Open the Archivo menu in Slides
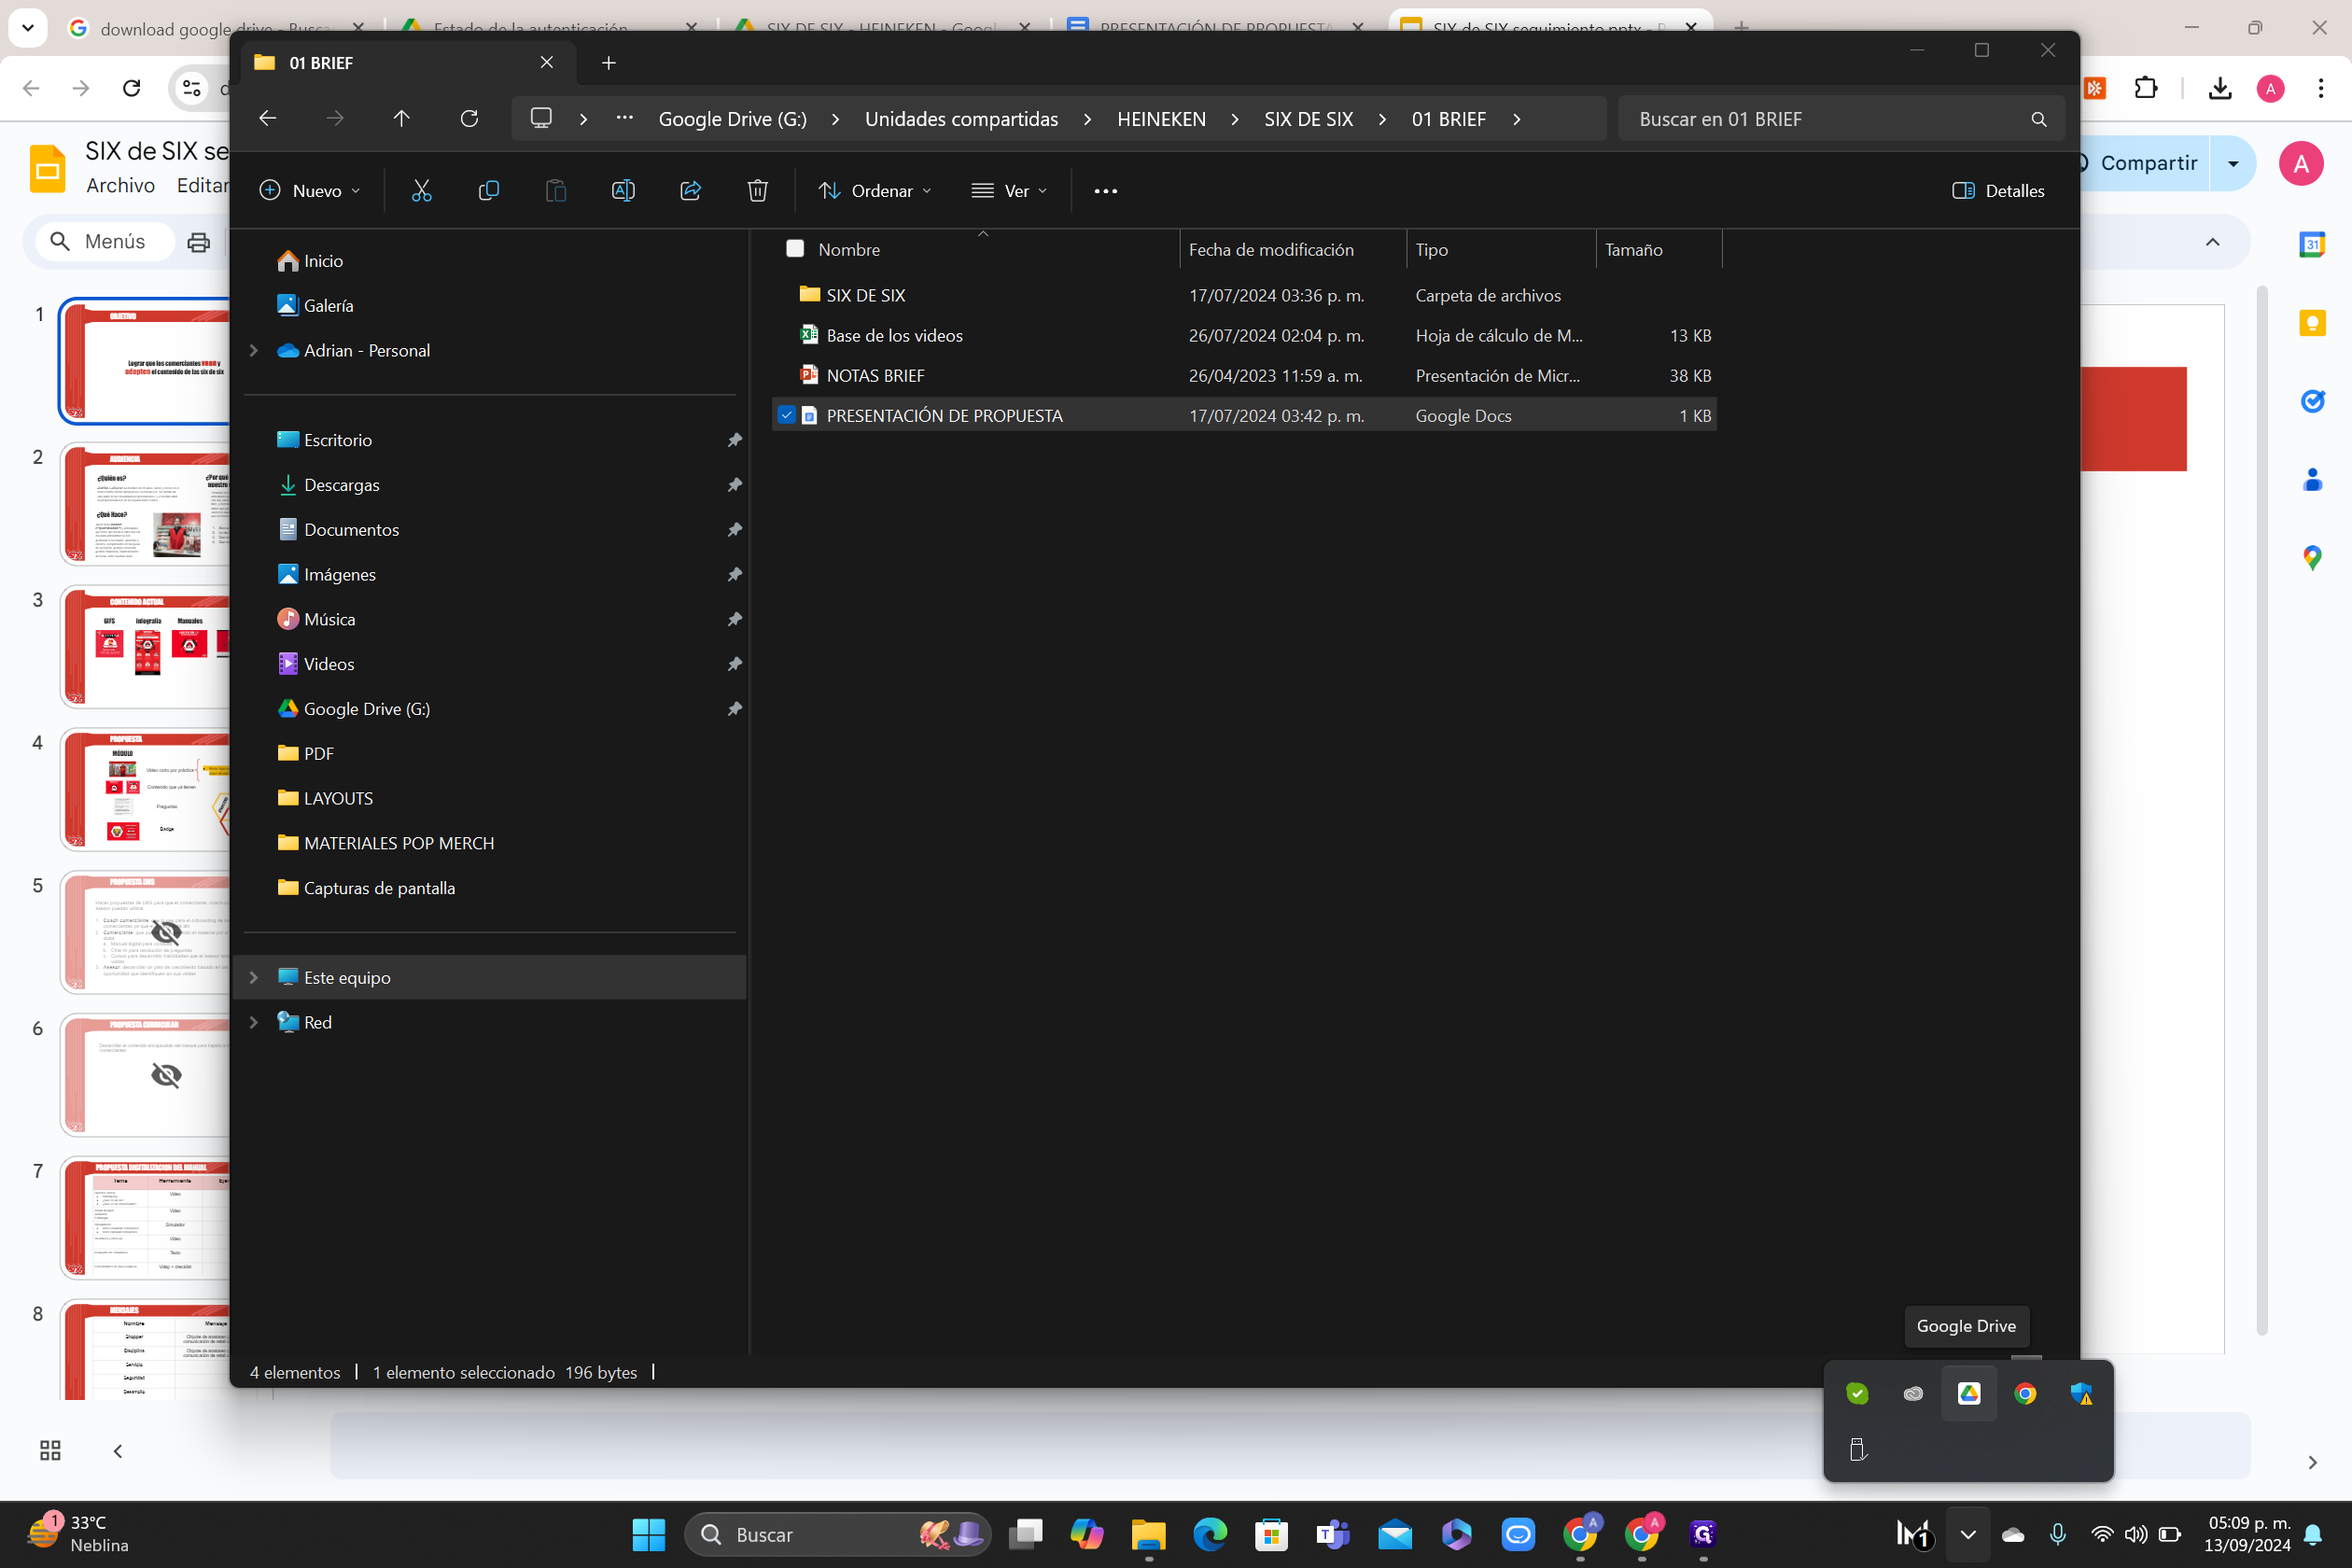The width and height of the screenshot is (2352, 1568). click(120, 185)
